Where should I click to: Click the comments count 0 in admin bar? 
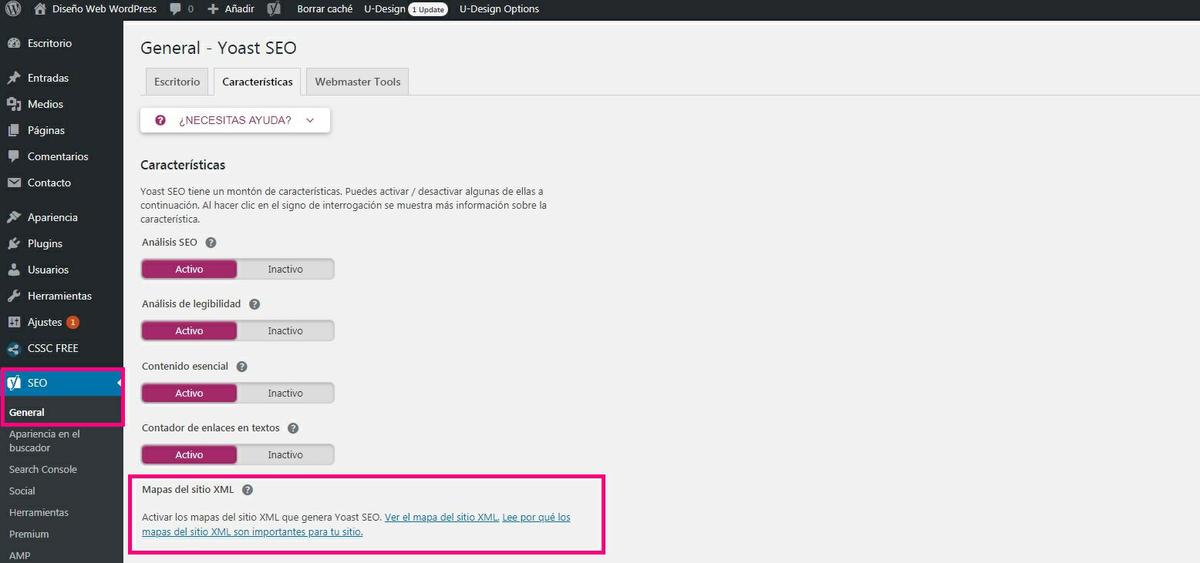tap(190, 9)
